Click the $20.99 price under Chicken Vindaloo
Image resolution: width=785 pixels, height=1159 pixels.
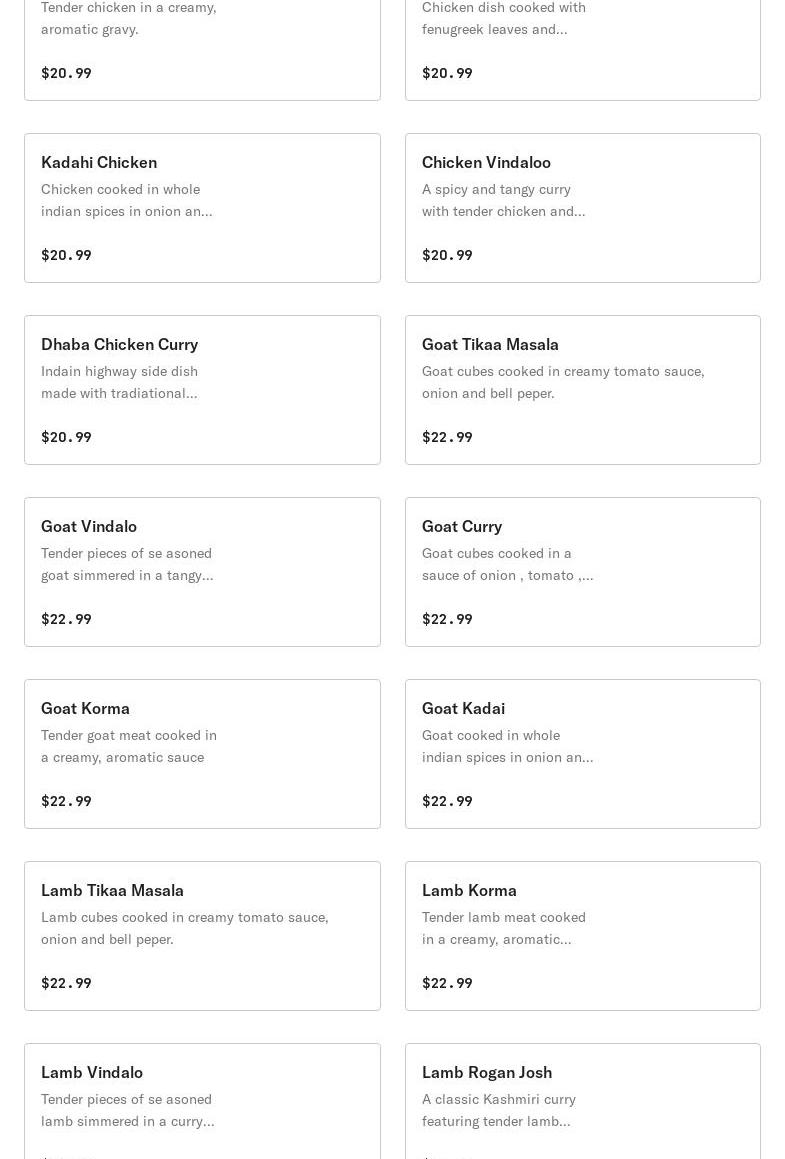[447, 255]
